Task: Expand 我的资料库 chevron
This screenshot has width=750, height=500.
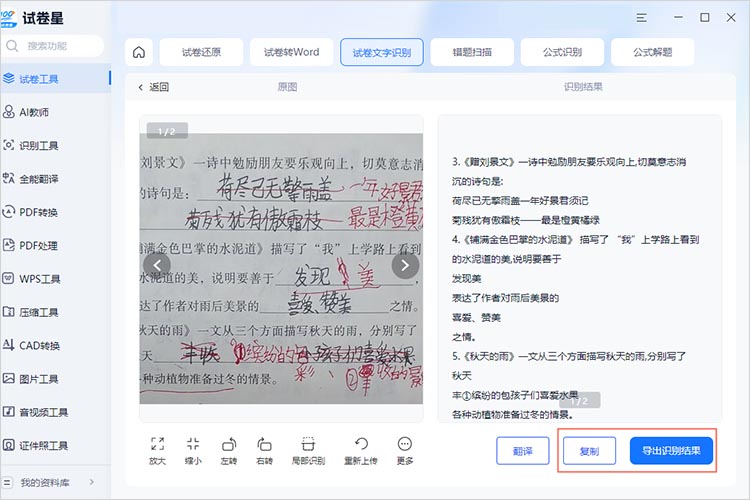Action: click(x=92, y=482)
